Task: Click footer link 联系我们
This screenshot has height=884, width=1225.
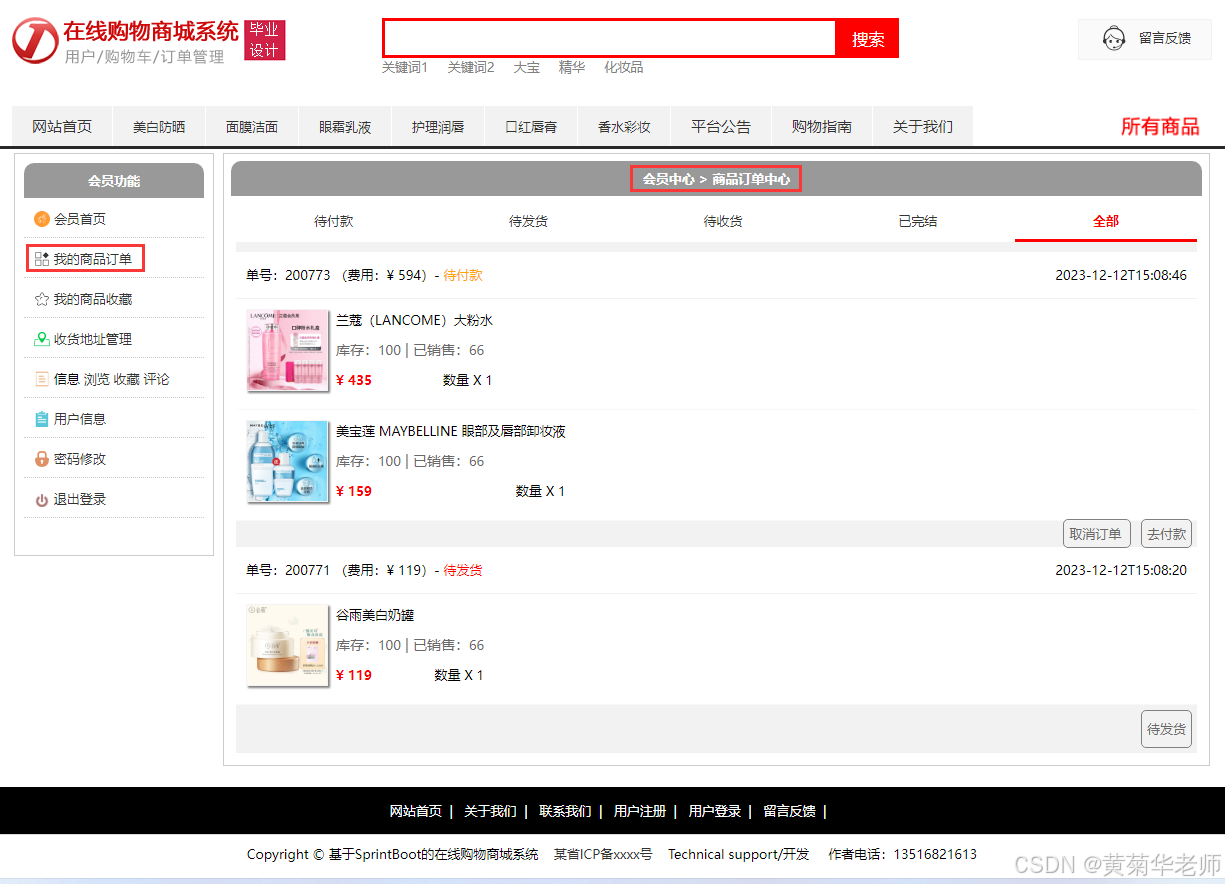Action: 565,811
